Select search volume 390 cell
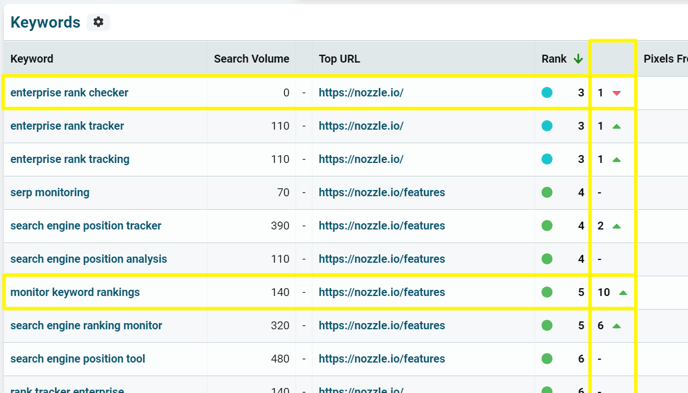Screen dimensions: 688x393 point(280,226)
